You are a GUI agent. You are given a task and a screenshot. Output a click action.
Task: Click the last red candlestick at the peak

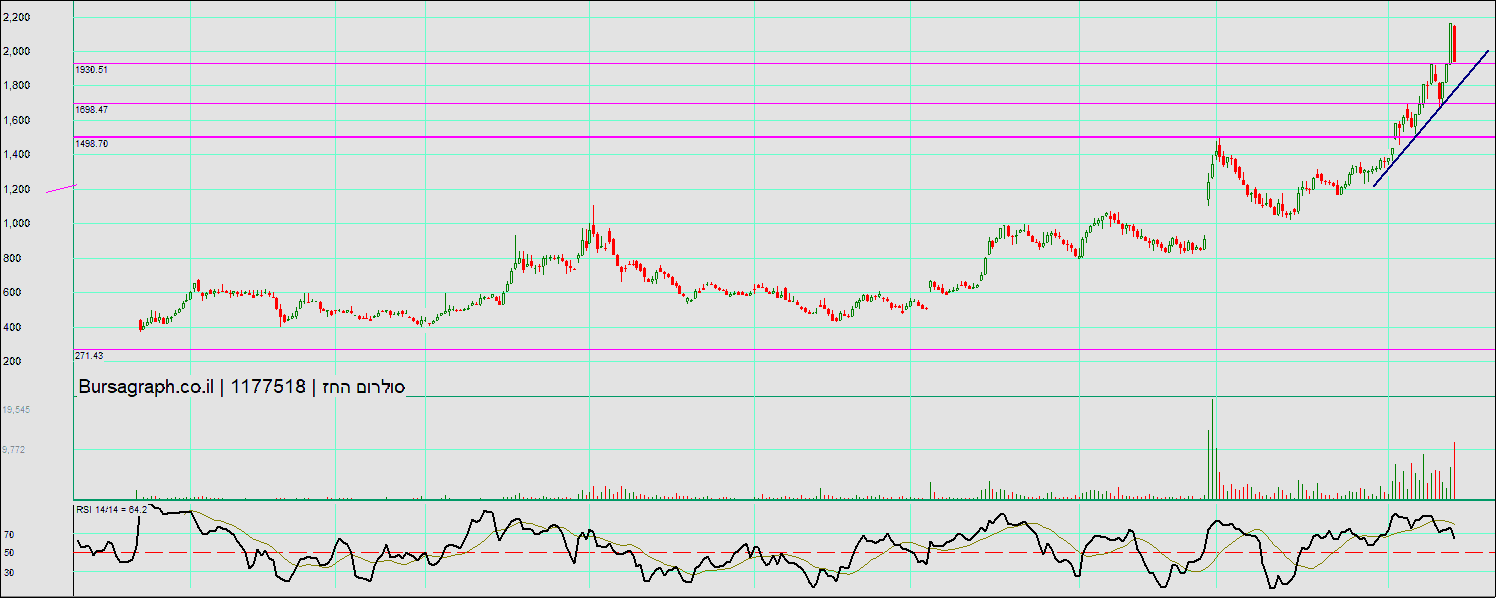click(1454, 42)
